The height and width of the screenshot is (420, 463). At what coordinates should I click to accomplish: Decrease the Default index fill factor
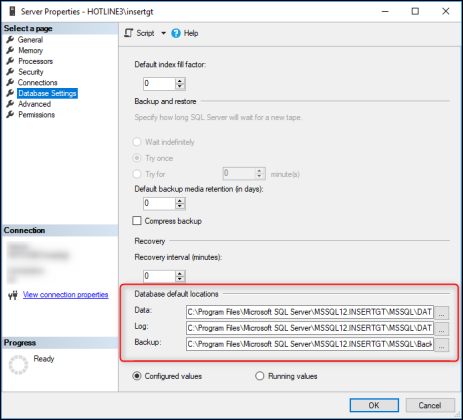click(180, 87)
